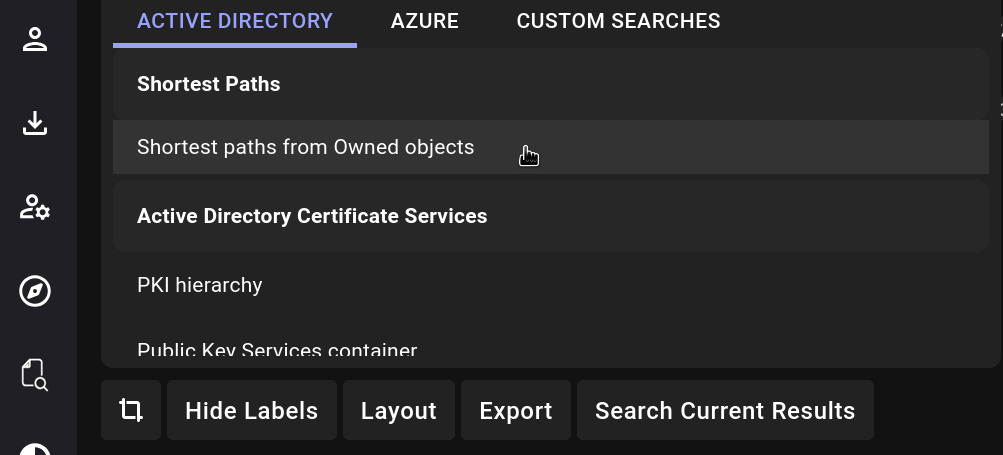This screenshot has width=1003, height=455.
Task: Click the download collectors icon in sidebar
Action: 35,123
